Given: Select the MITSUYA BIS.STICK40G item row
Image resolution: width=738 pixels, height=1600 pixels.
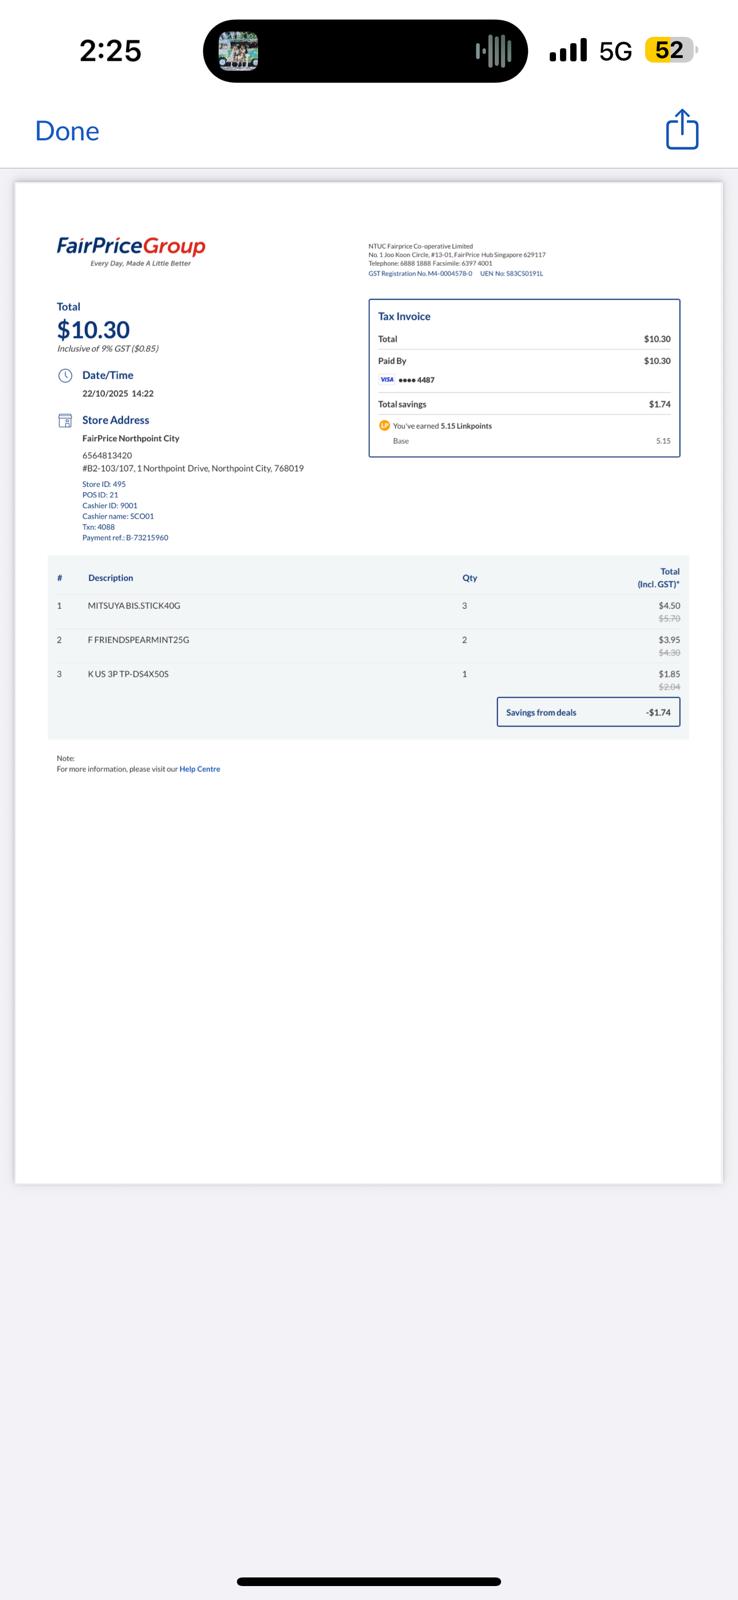Looking at the screenshot, I should (368, 611).
